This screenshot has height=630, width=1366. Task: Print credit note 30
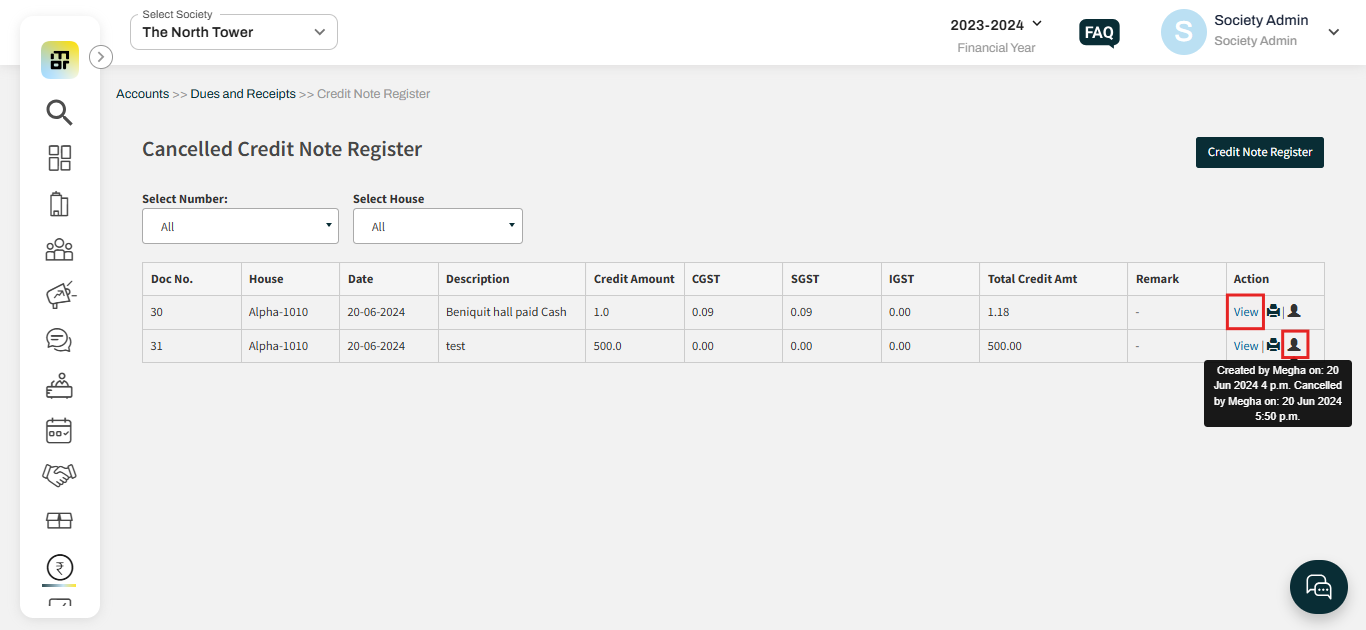point(1273,311)
